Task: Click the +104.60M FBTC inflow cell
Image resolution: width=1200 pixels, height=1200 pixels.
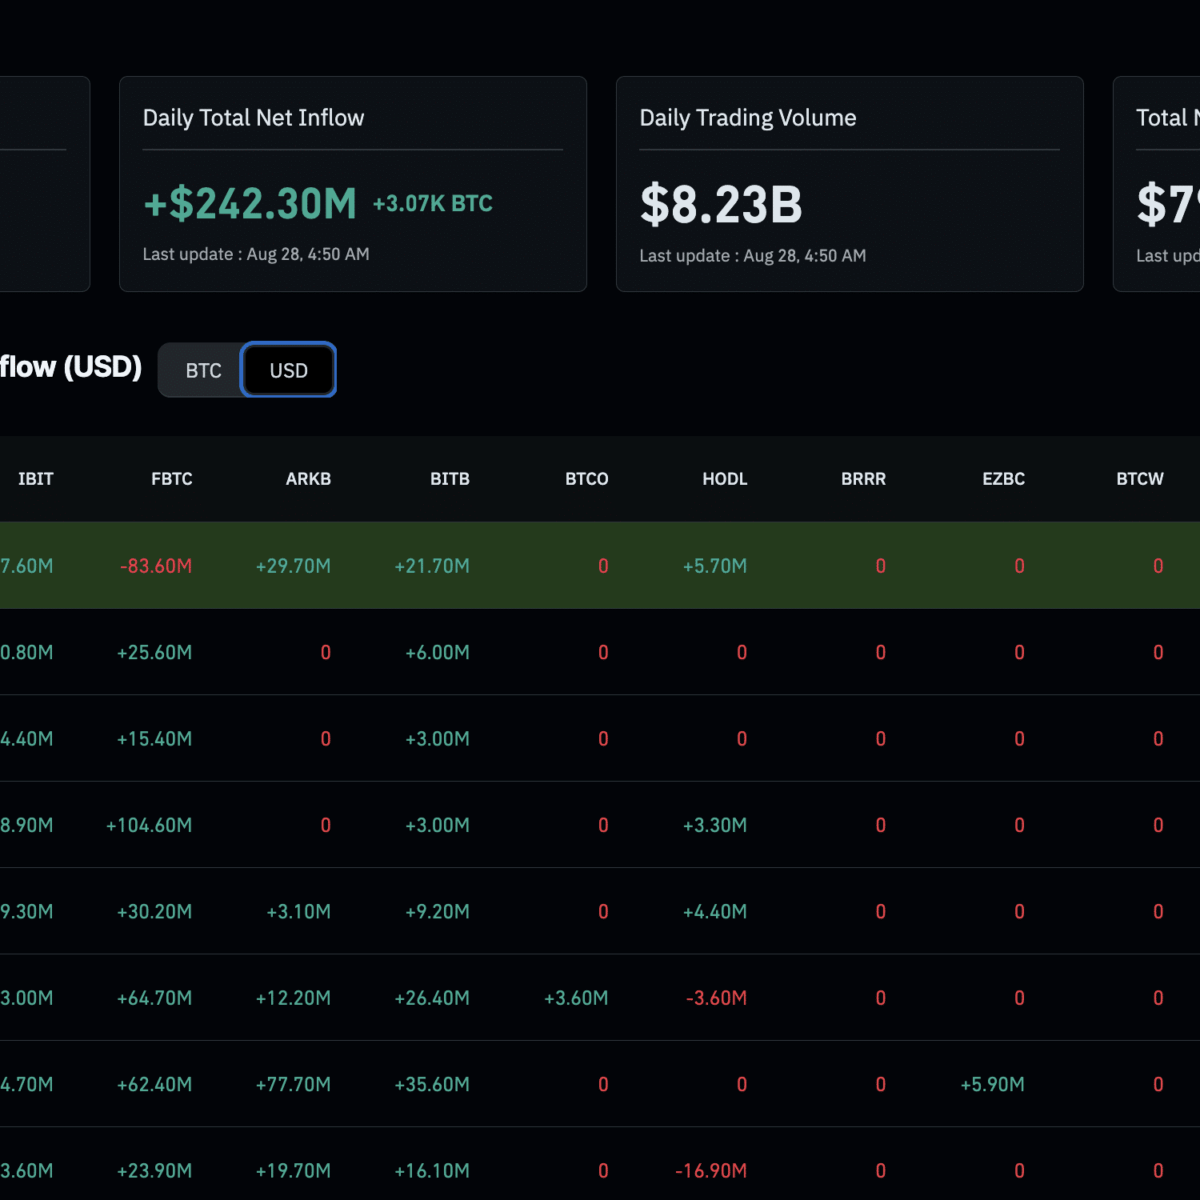Action: click(x=149, y=825)
